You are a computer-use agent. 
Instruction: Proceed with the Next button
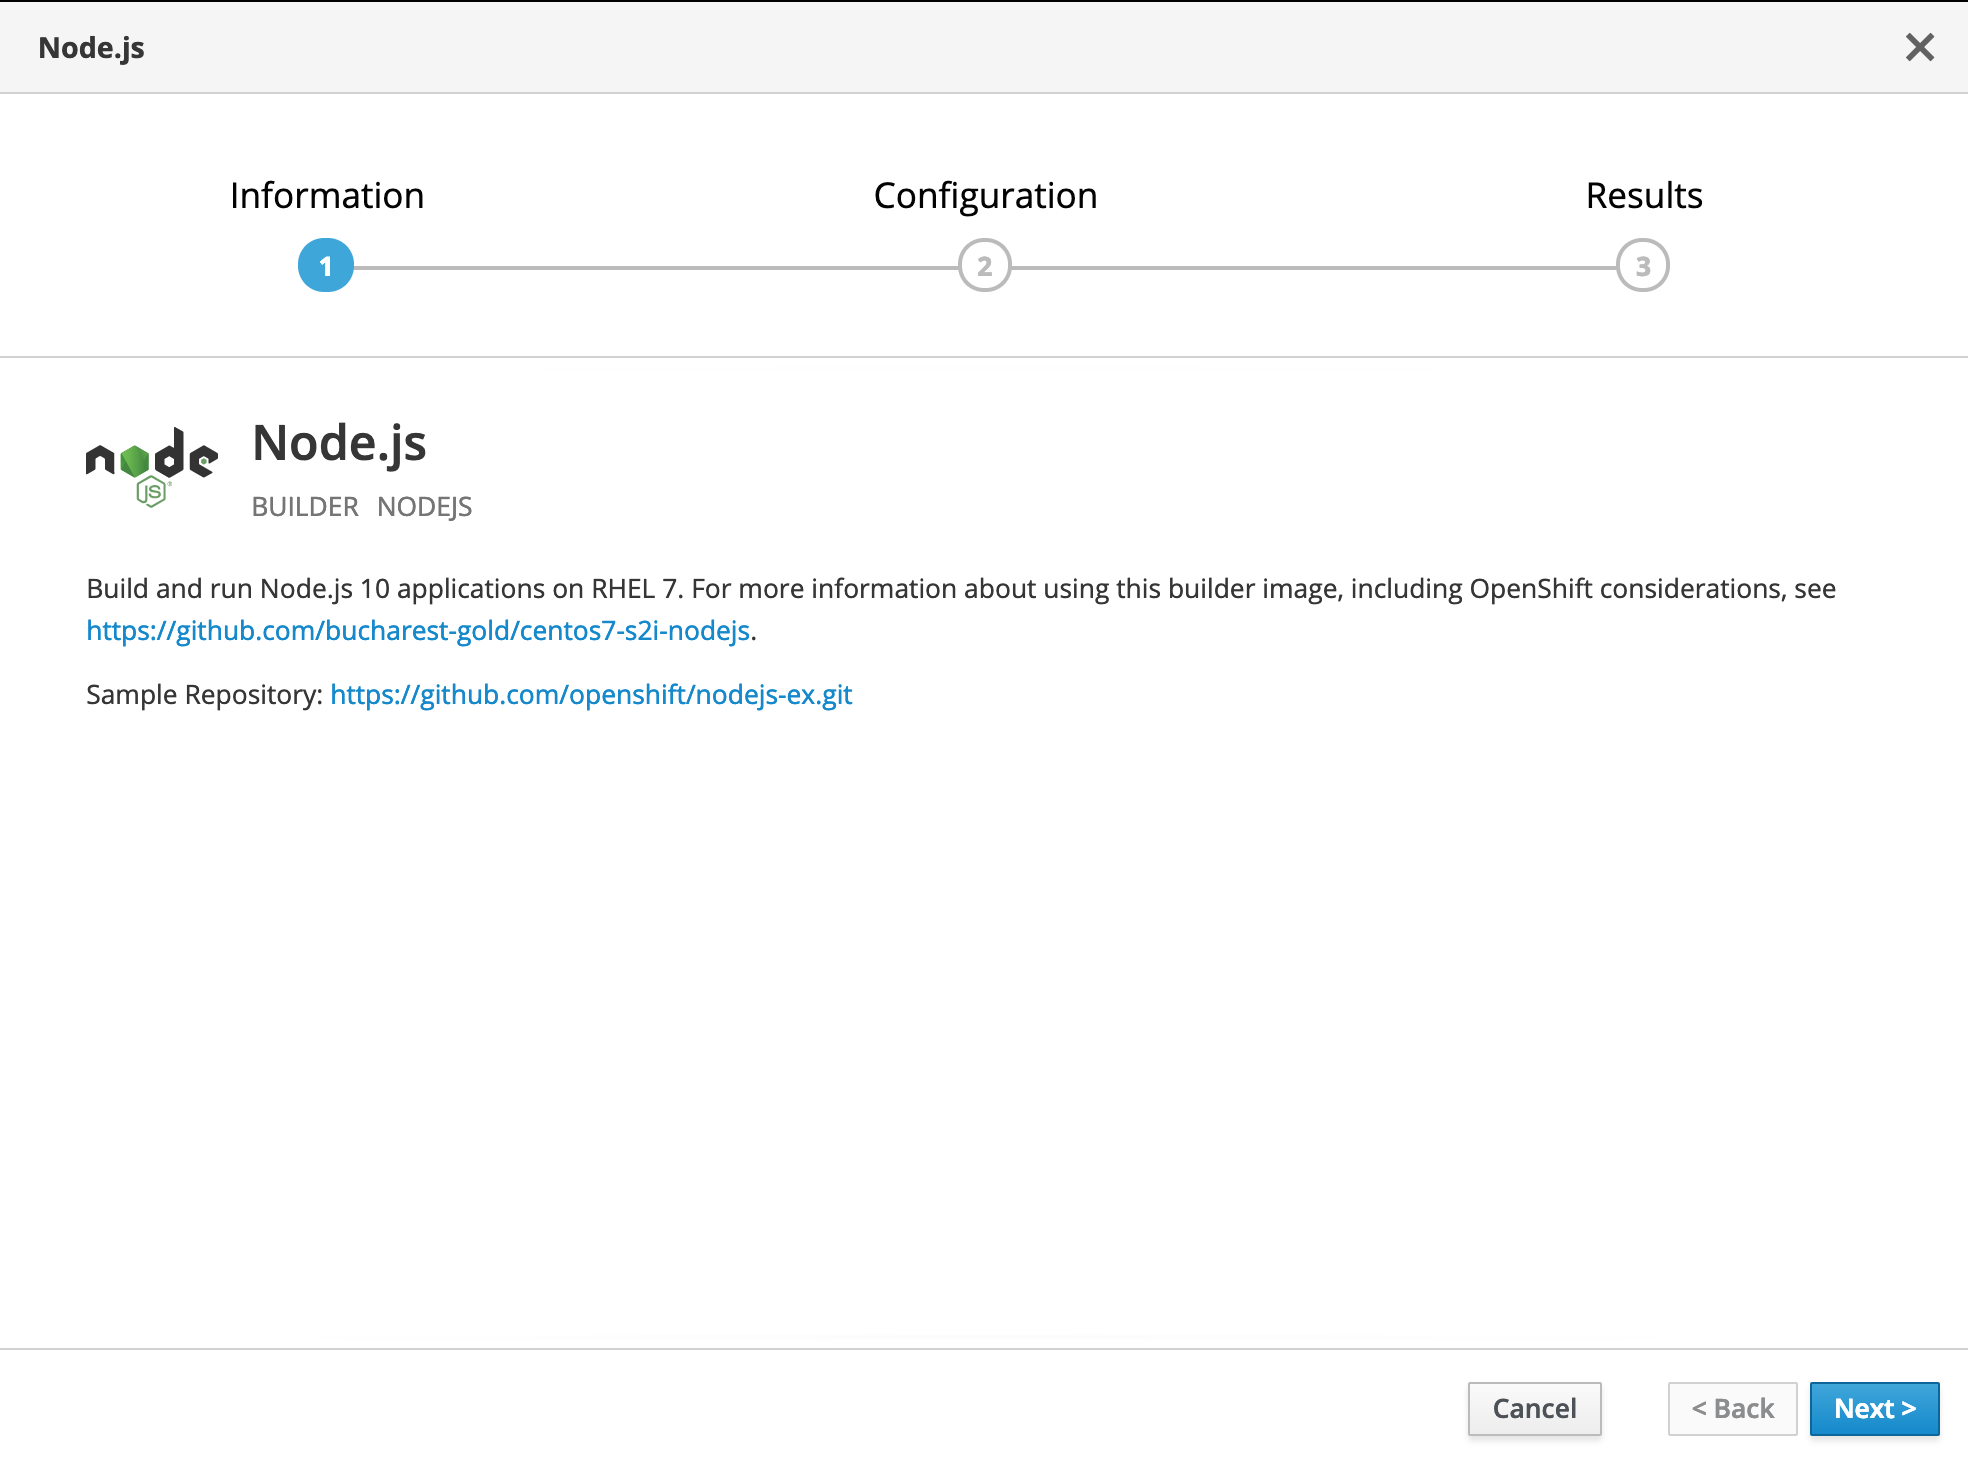[1874, 1409]
